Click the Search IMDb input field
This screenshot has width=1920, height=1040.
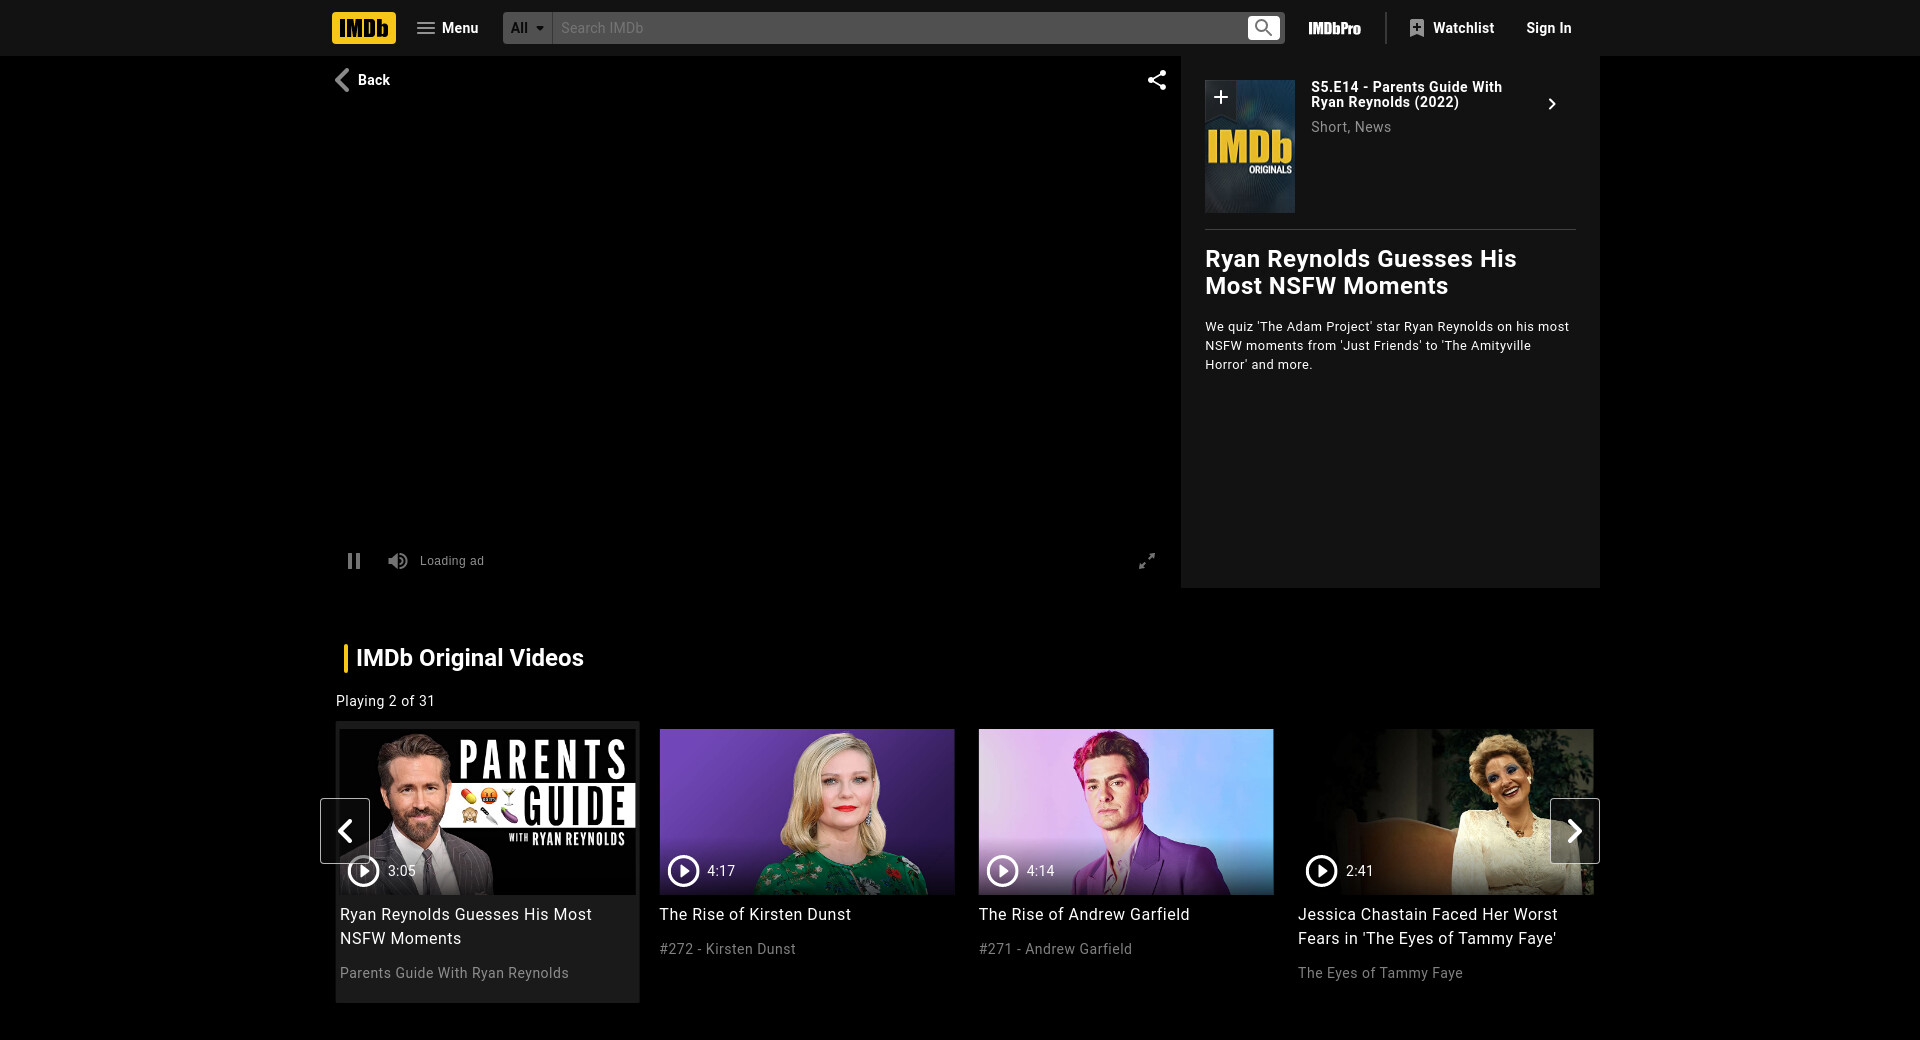click(x=898, y=28)
